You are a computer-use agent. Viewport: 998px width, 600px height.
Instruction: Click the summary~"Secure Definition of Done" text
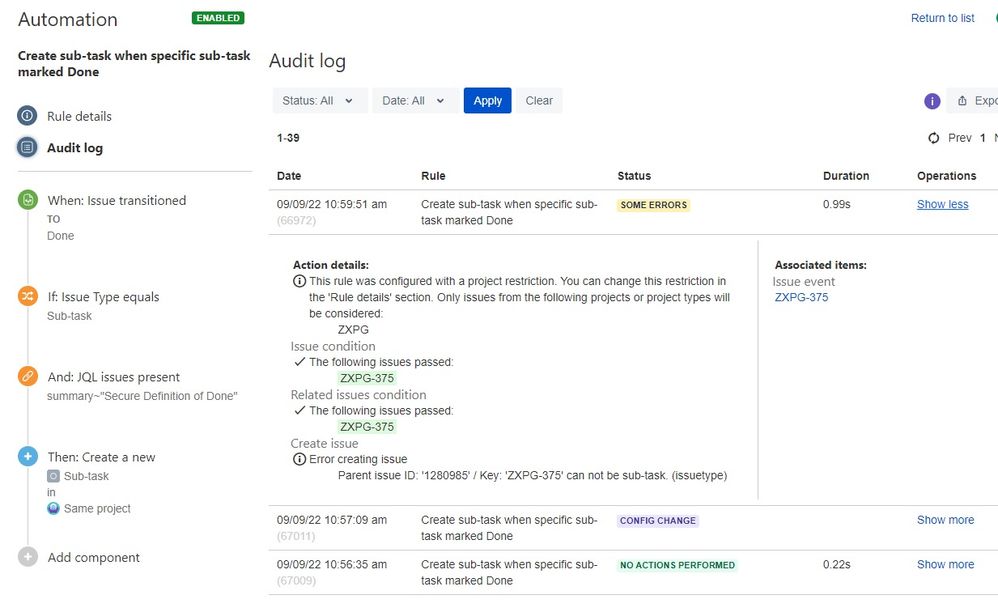coord(142,396)
